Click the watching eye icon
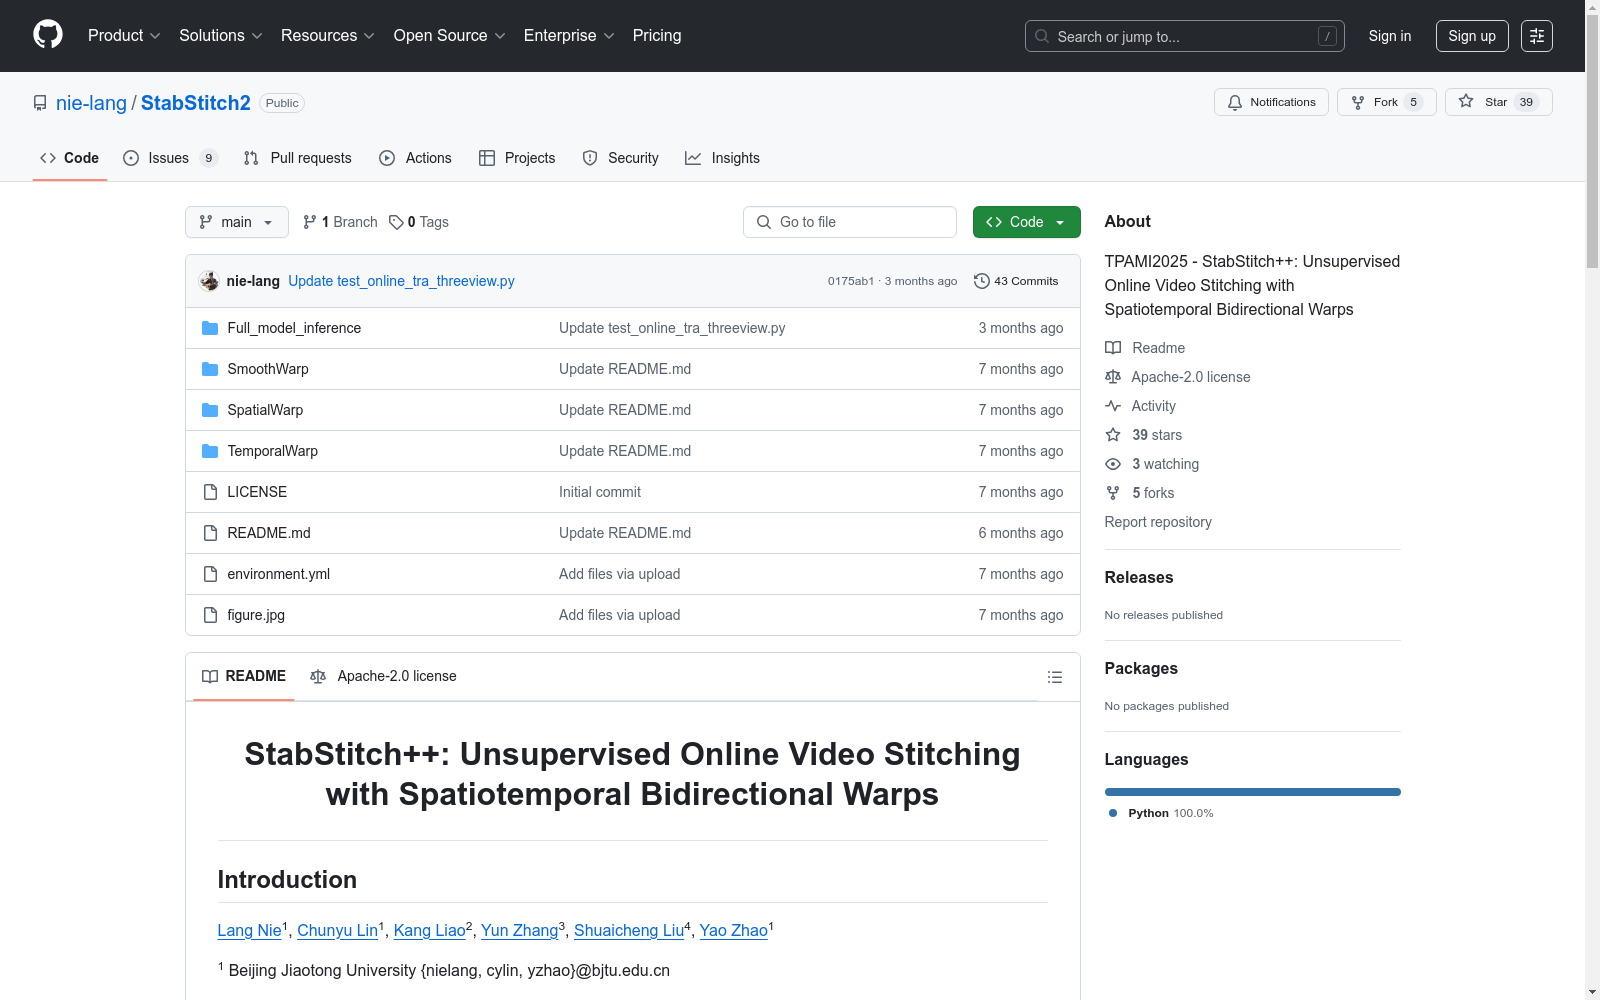The width and height of the screenshot is (1600, 1000). [x=1113, y=464]
